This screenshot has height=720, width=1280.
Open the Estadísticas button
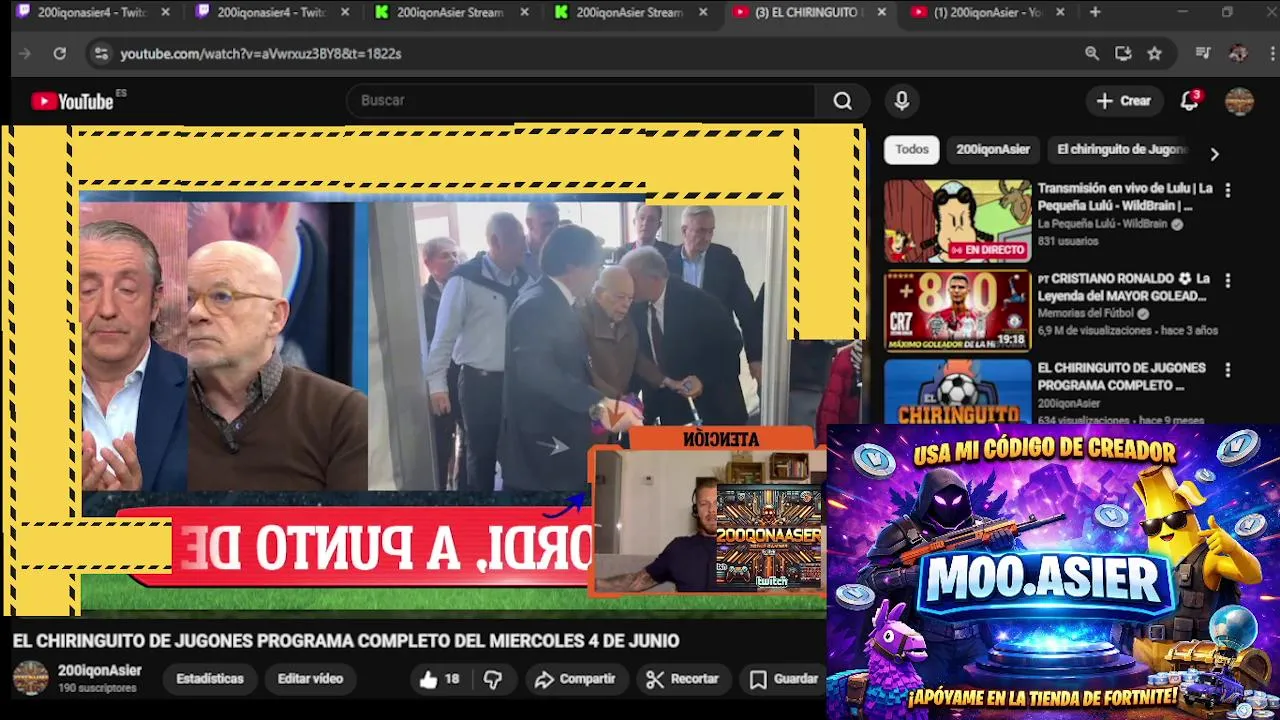(x=210, y=679)
